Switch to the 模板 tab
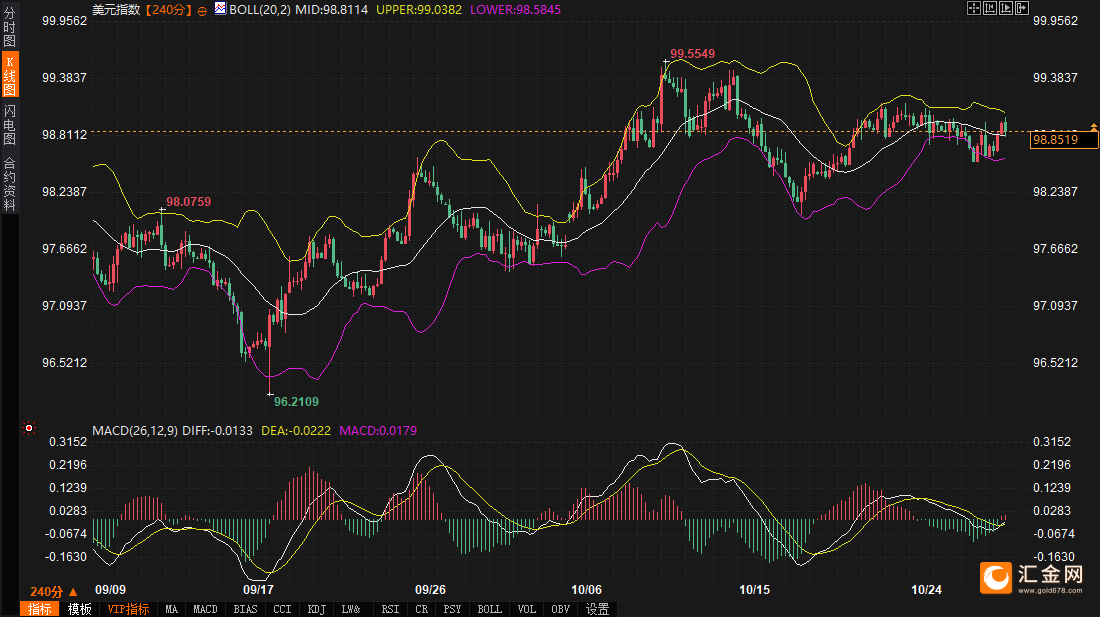 coord(80,609)
